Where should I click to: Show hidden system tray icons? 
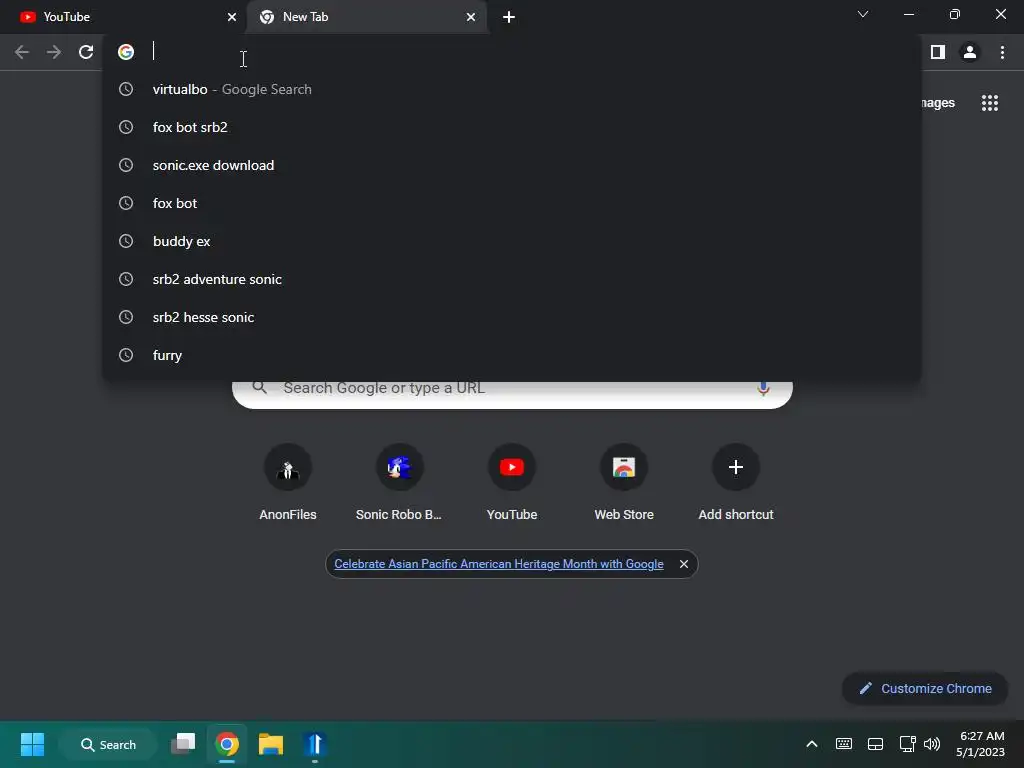(x=812, y=744)
